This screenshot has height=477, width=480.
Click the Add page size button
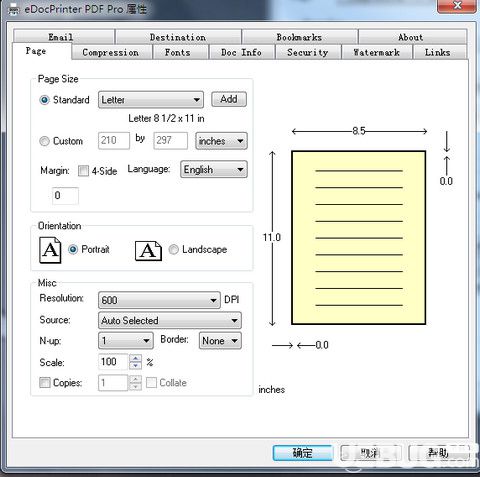click(229, 99)
